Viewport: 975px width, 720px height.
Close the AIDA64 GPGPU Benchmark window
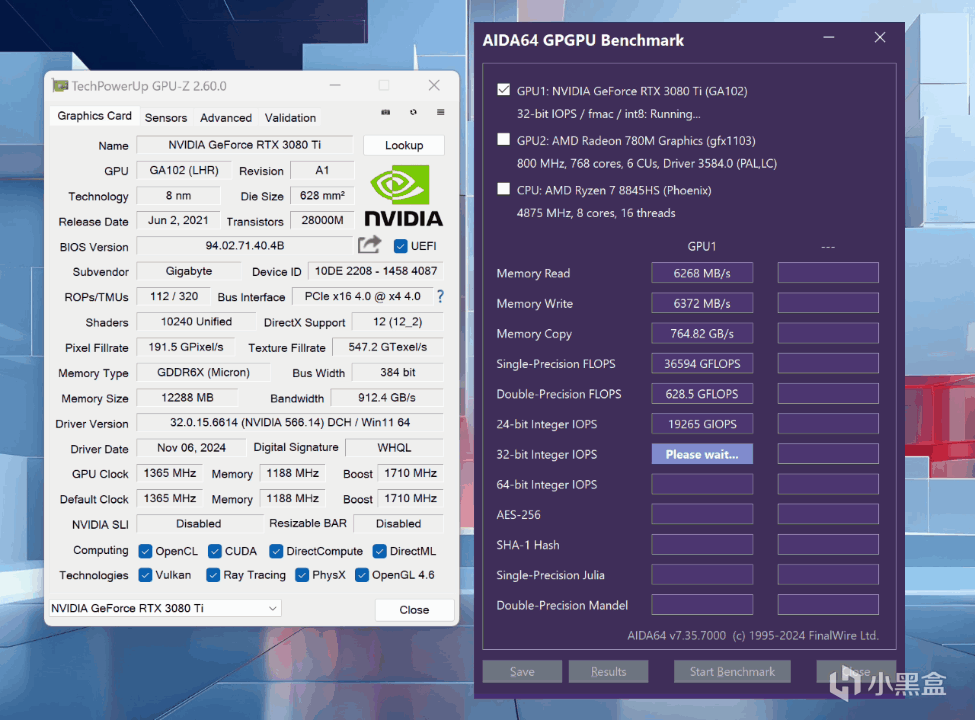[880, 37]
